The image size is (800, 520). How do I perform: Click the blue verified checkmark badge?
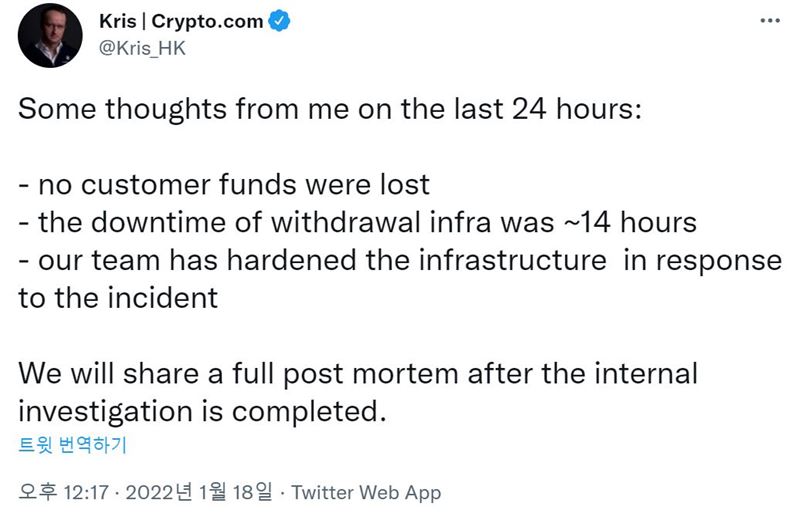click(x=279, y=21)
